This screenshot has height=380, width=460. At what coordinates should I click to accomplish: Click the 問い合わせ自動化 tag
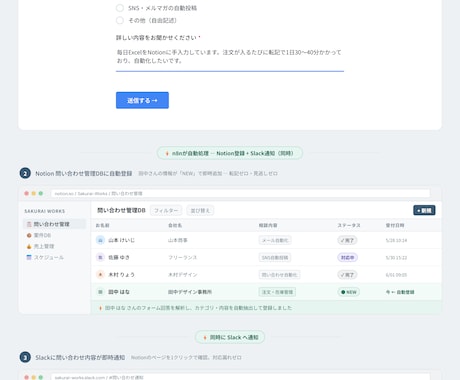pyautogui.click(x=279, y=275)
